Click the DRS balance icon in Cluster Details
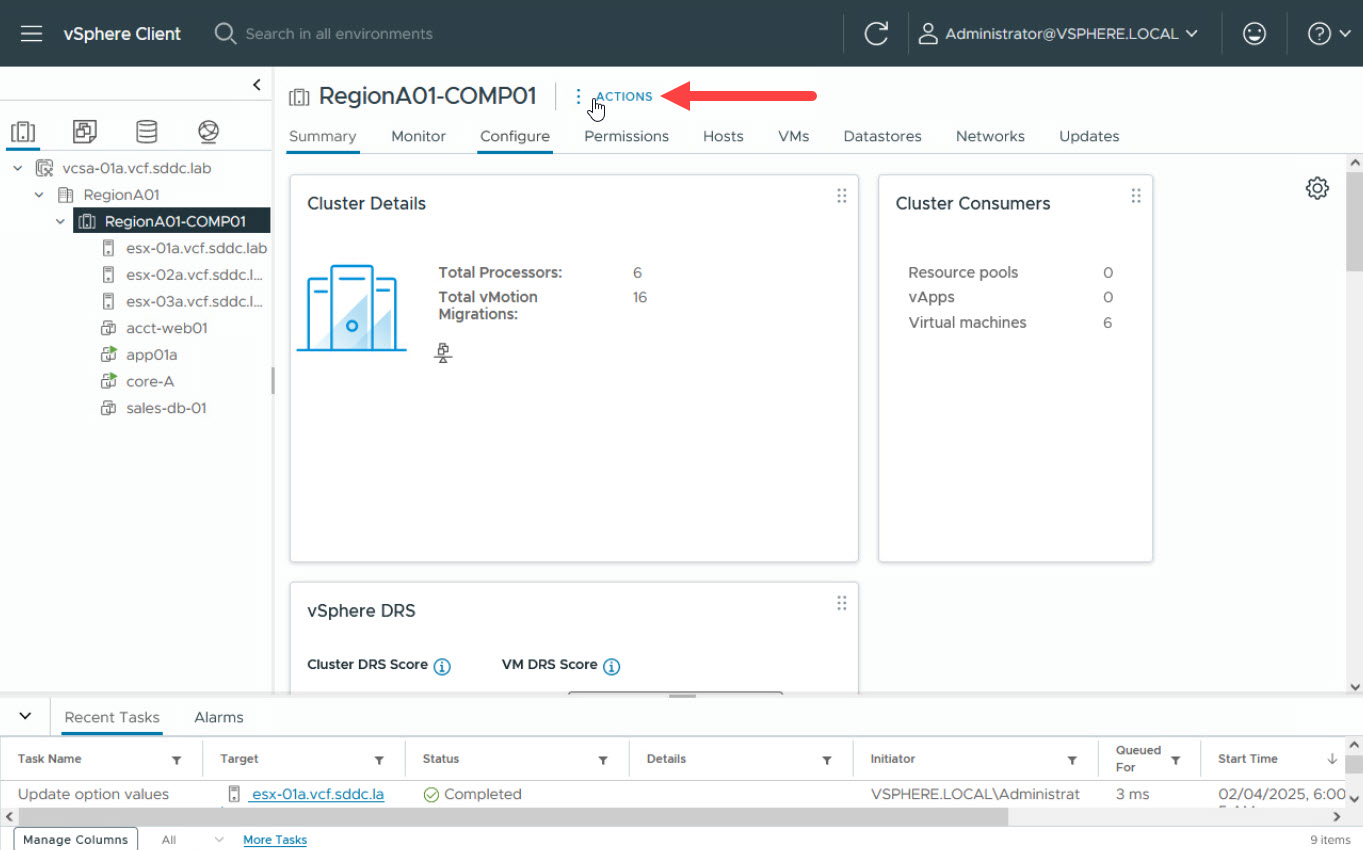The width and height of the screenshot is (1363, 850). pos(443,352)
